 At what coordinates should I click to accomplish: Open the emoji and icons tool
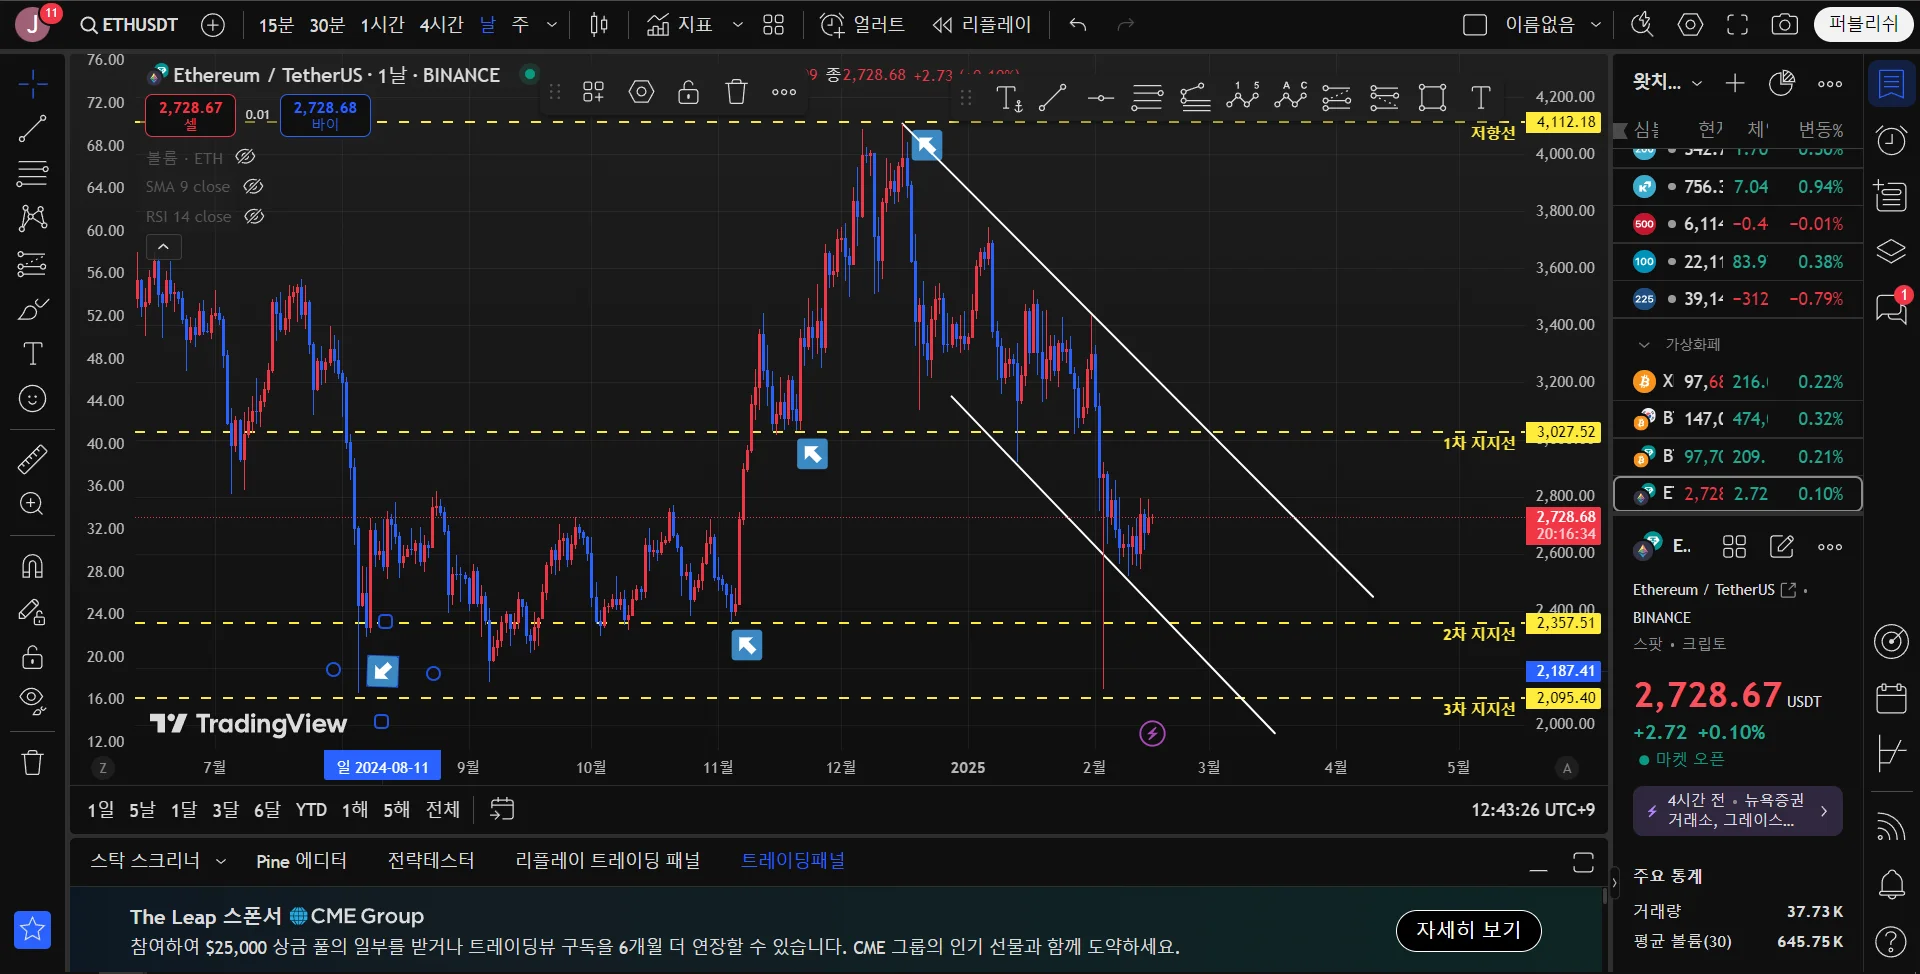click(33, 399)
